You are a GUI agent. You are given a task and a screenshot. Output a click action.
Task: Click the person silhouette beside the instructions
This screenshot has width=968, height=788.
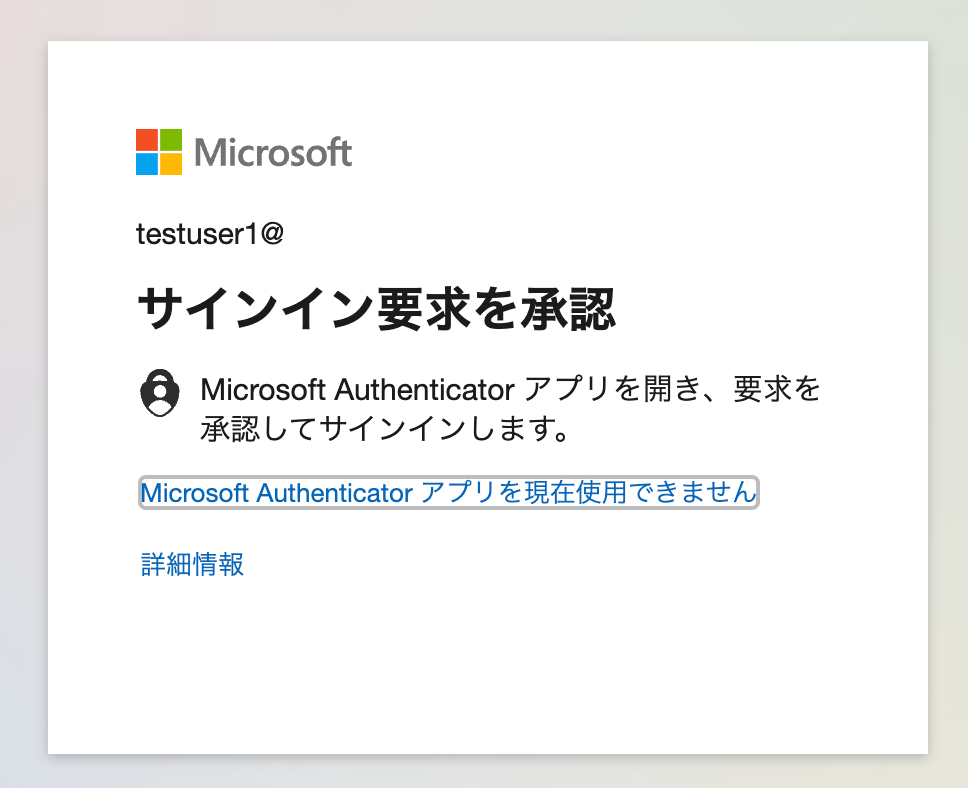click(160, 391)
